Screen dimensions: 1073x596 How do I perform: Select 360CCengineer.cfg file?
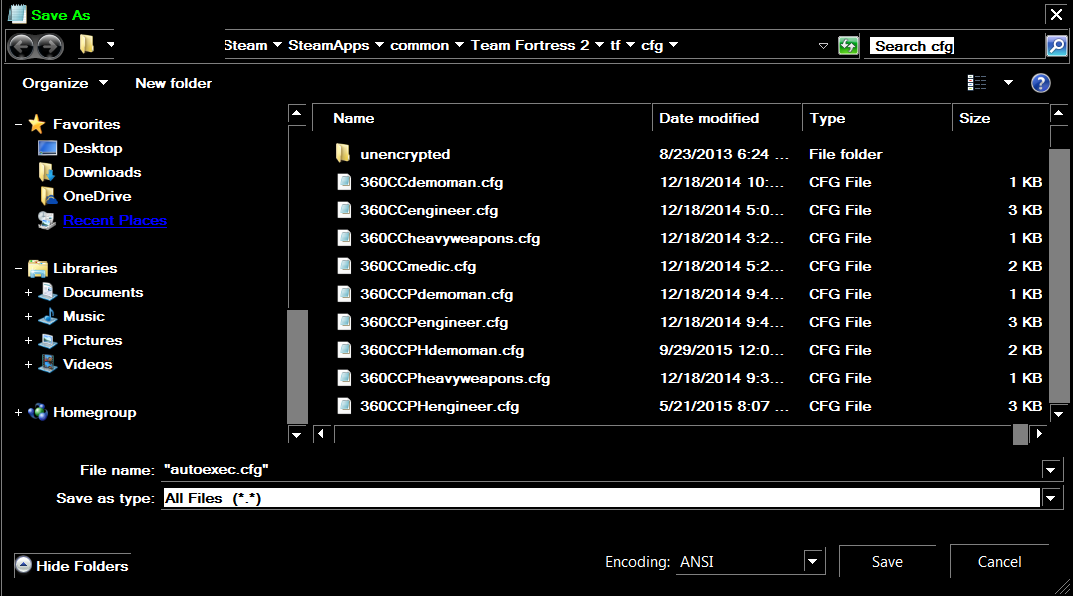pyautogui.click(x=429, y=210)
